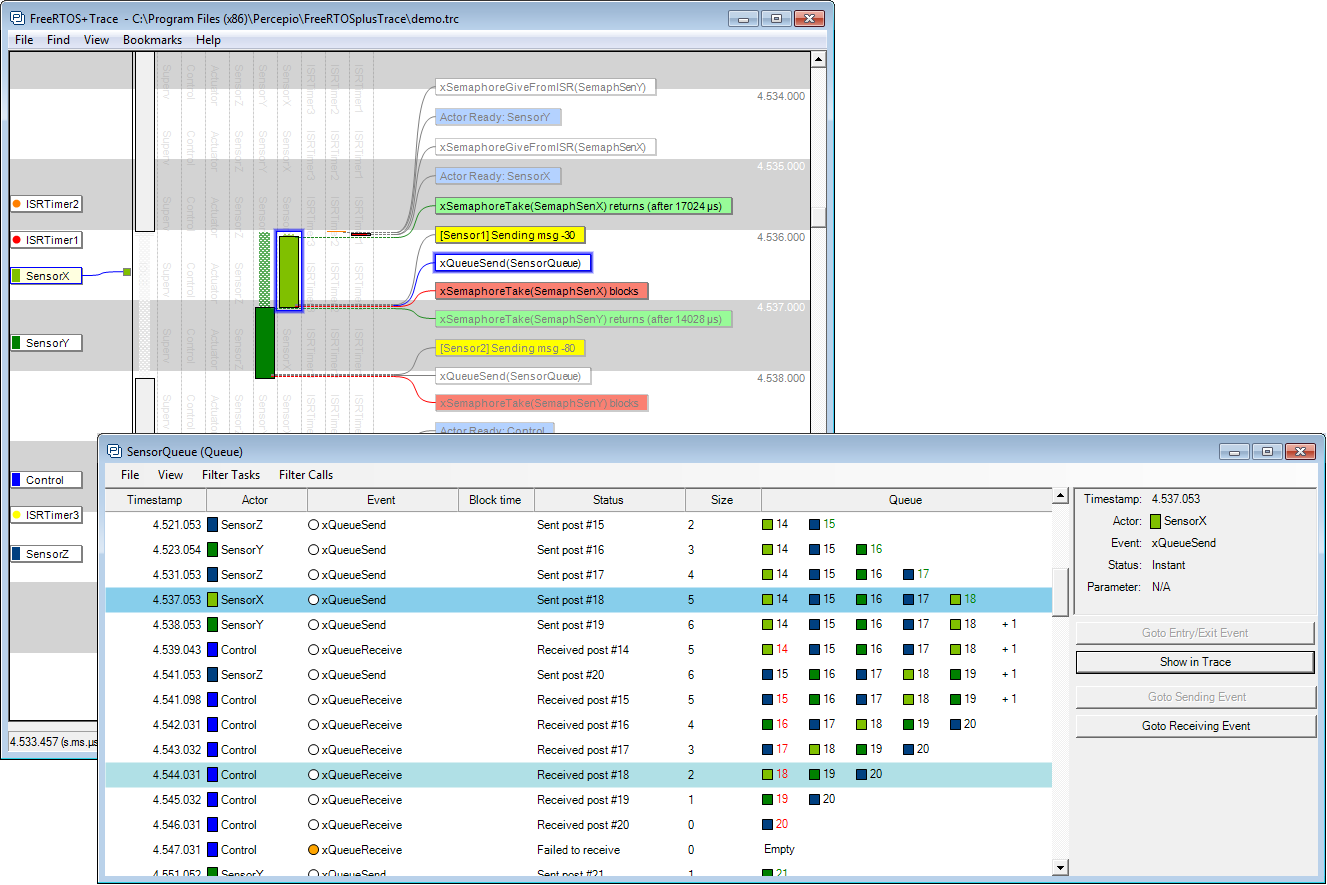The width and height of the screenshot is (1327, 885).
Task: Click the Goto Receiving Event button
Action: (x=1195, y=726)
